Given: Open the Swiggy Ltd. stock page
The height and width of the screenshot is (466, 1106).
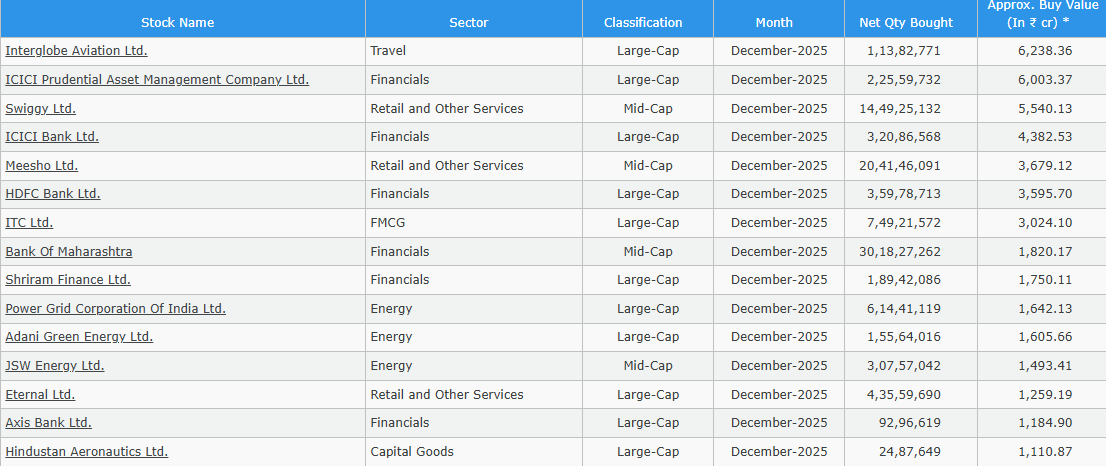Looking at the screenshot, I should pyautogui.click(x=40, y=108).
